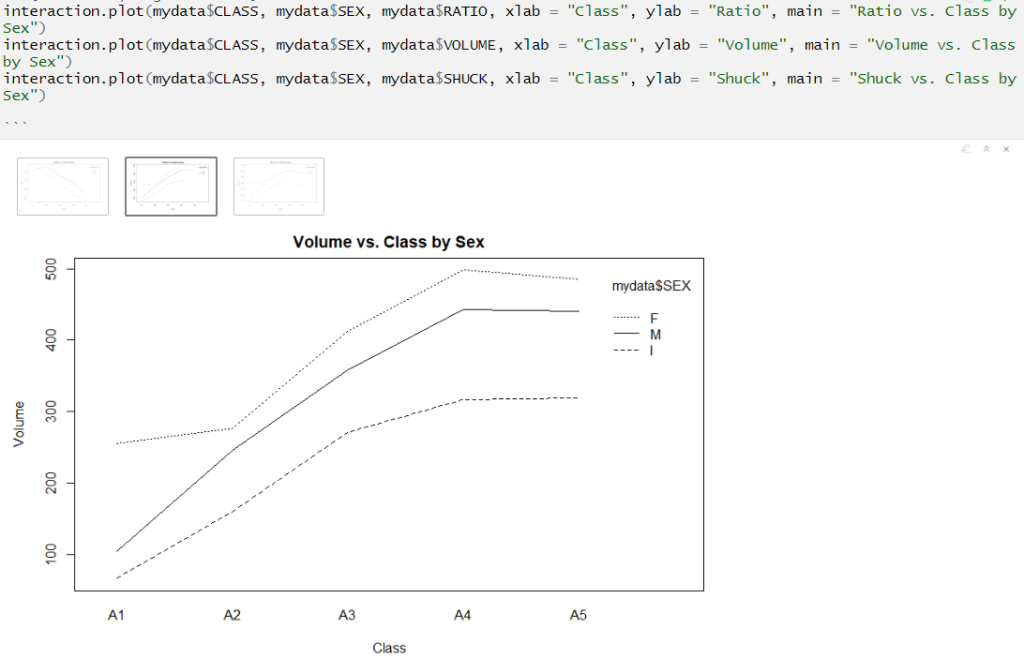Click the mydata$SEX legend title

pyautogui.click(x=651, y=286)
